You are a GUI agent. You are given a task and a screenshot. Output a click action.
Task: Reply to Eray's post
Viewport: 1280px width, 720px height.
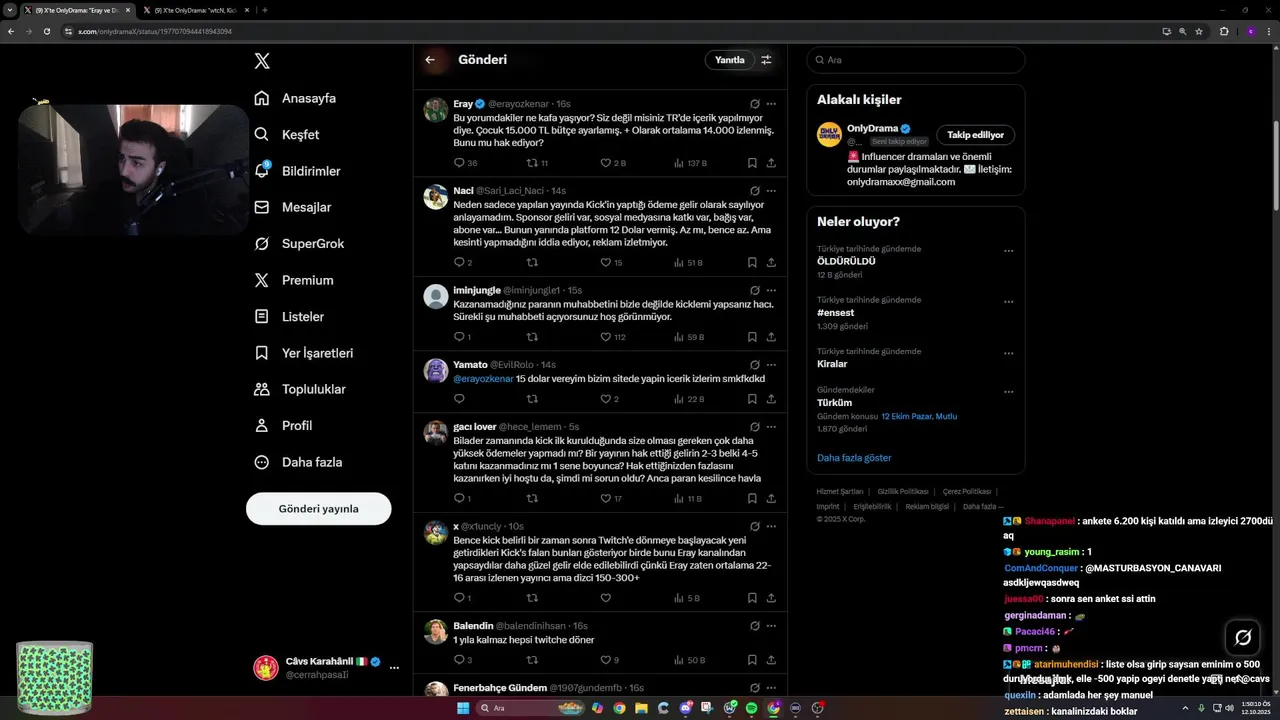tap(465, 163)
